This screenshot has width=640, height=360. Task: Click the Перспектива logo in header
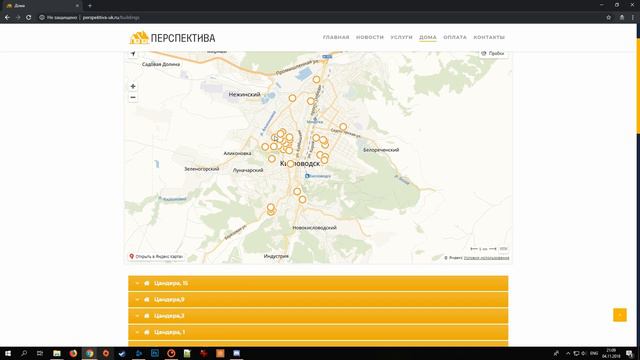(x=172, y=38)
